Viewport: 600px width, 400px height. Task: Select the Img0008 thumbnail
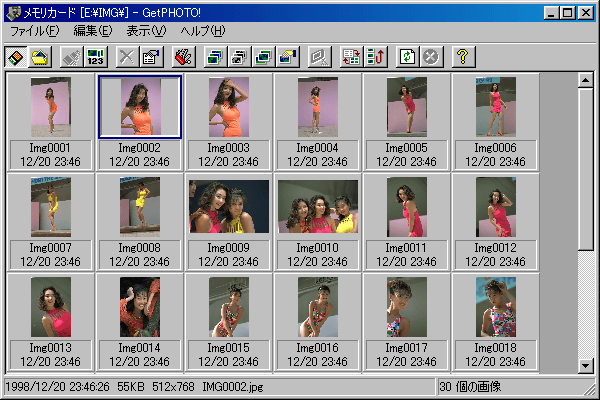click(140, 207)
